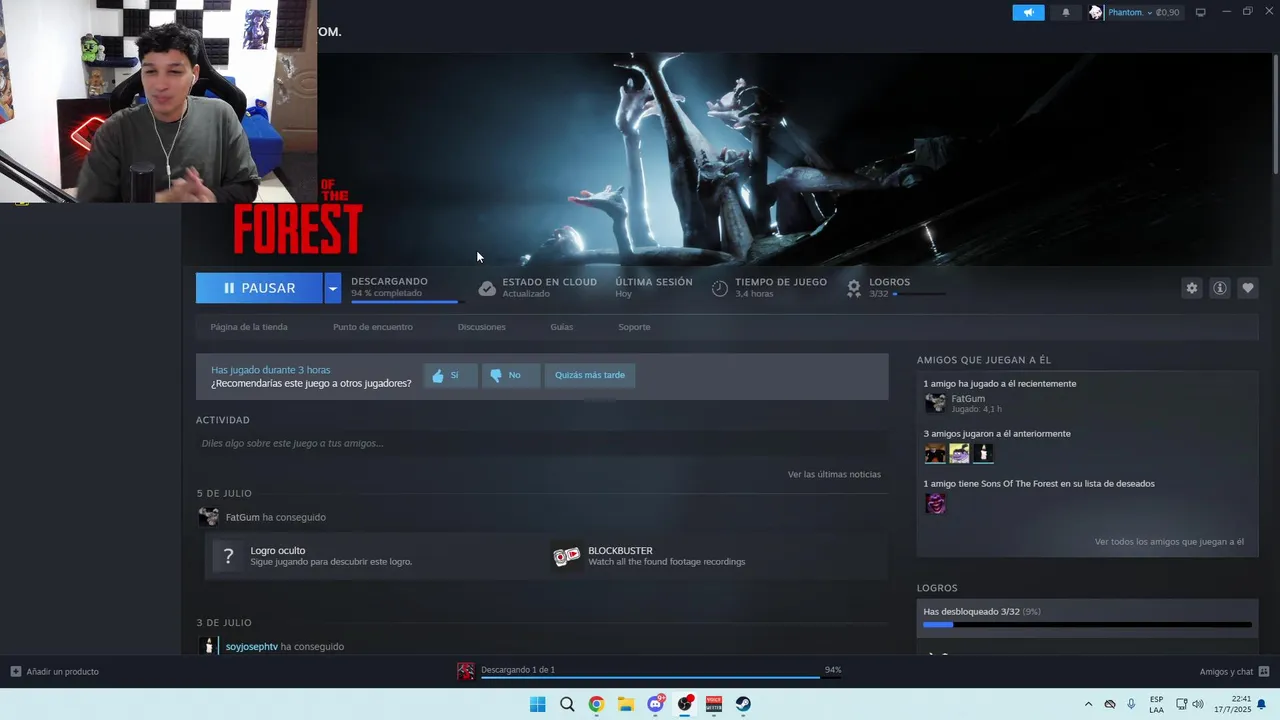Open the Windows Start menu
This screenshot has width=1280, height=720.
tap(537, 704)
